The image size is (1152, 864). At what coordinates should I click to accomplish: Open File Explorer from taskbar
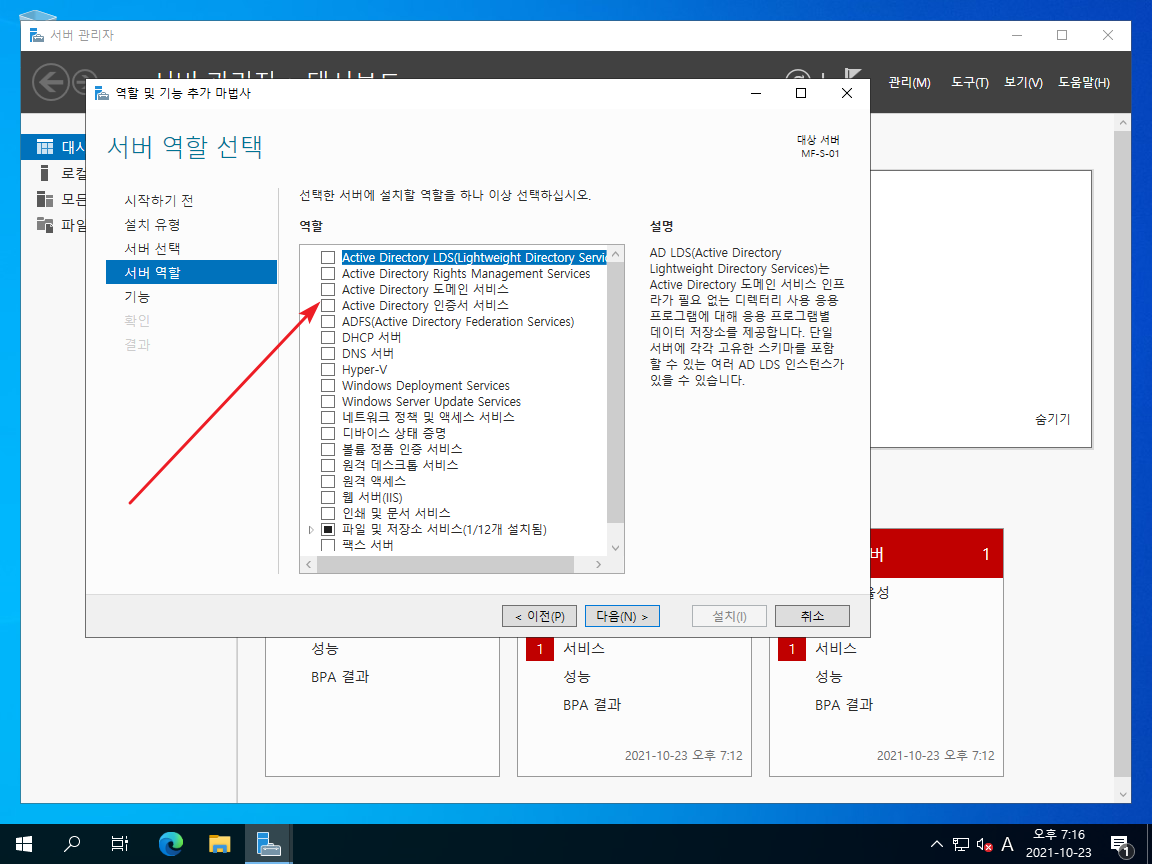[220, 843]
